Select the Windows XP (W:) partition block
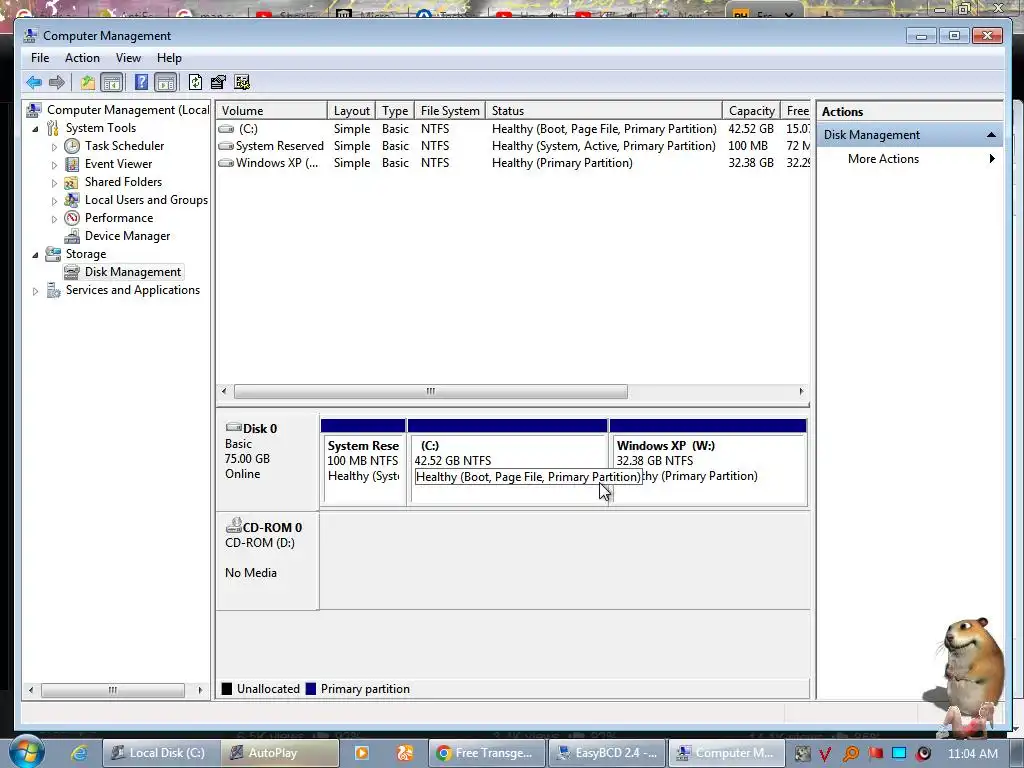The image size is (1024, 768). (708, 462)
